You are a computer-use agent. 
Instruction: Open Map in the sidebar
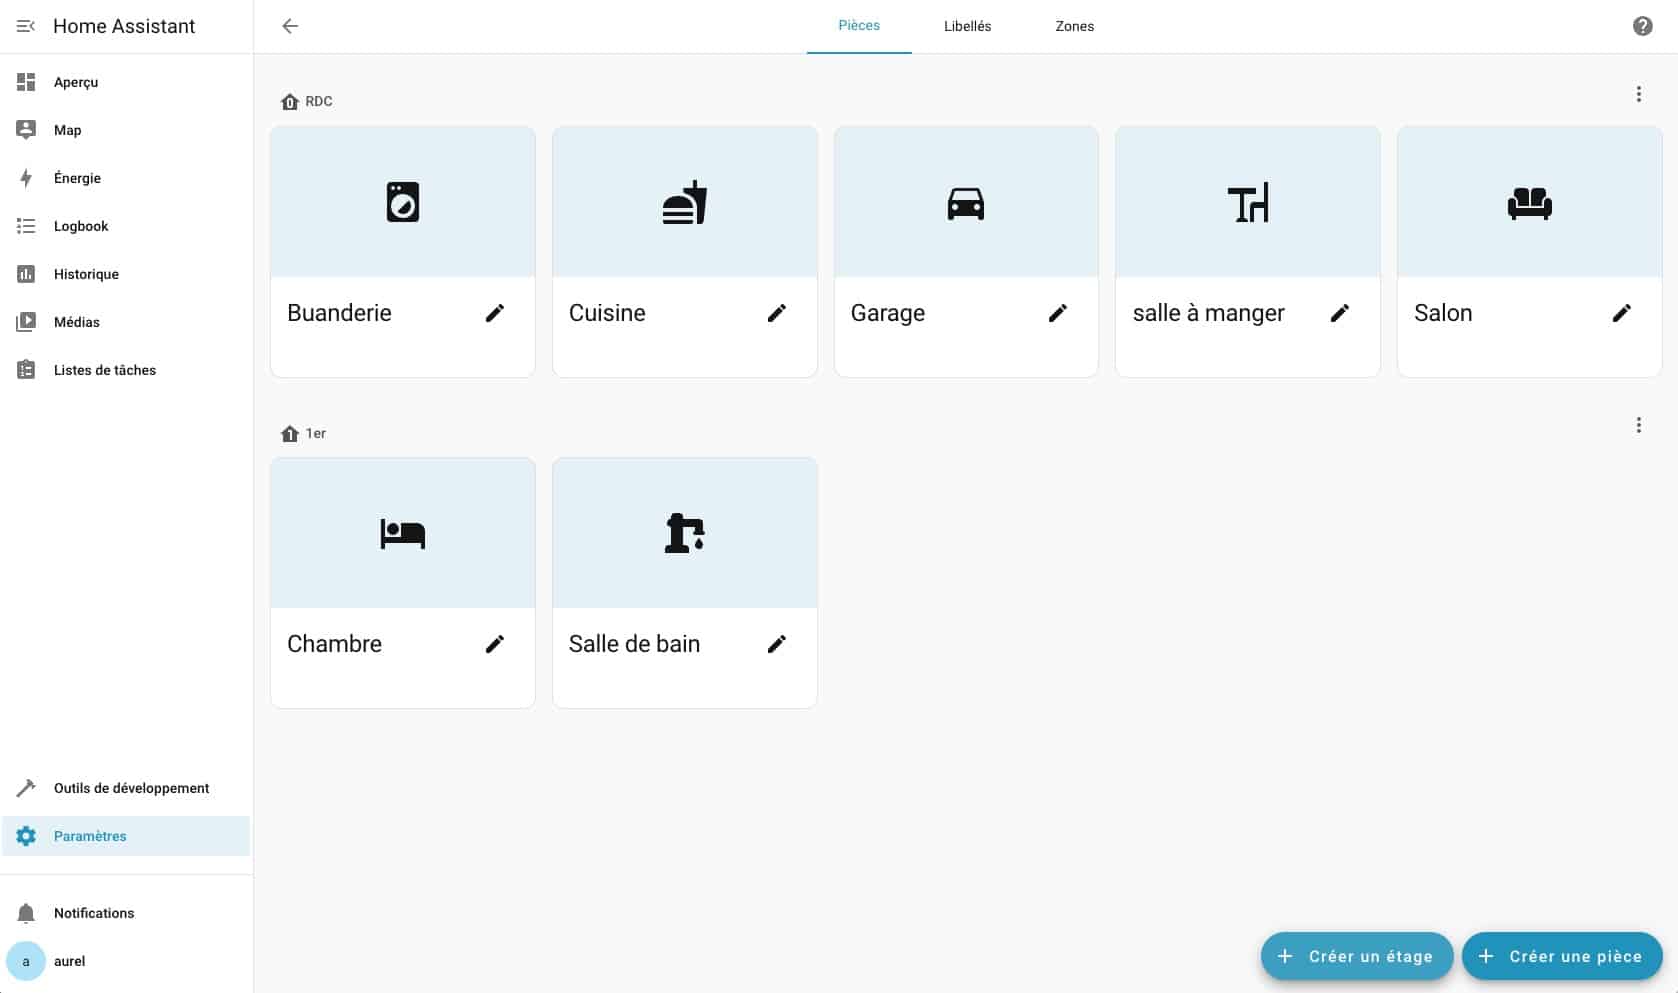(126, 130)
